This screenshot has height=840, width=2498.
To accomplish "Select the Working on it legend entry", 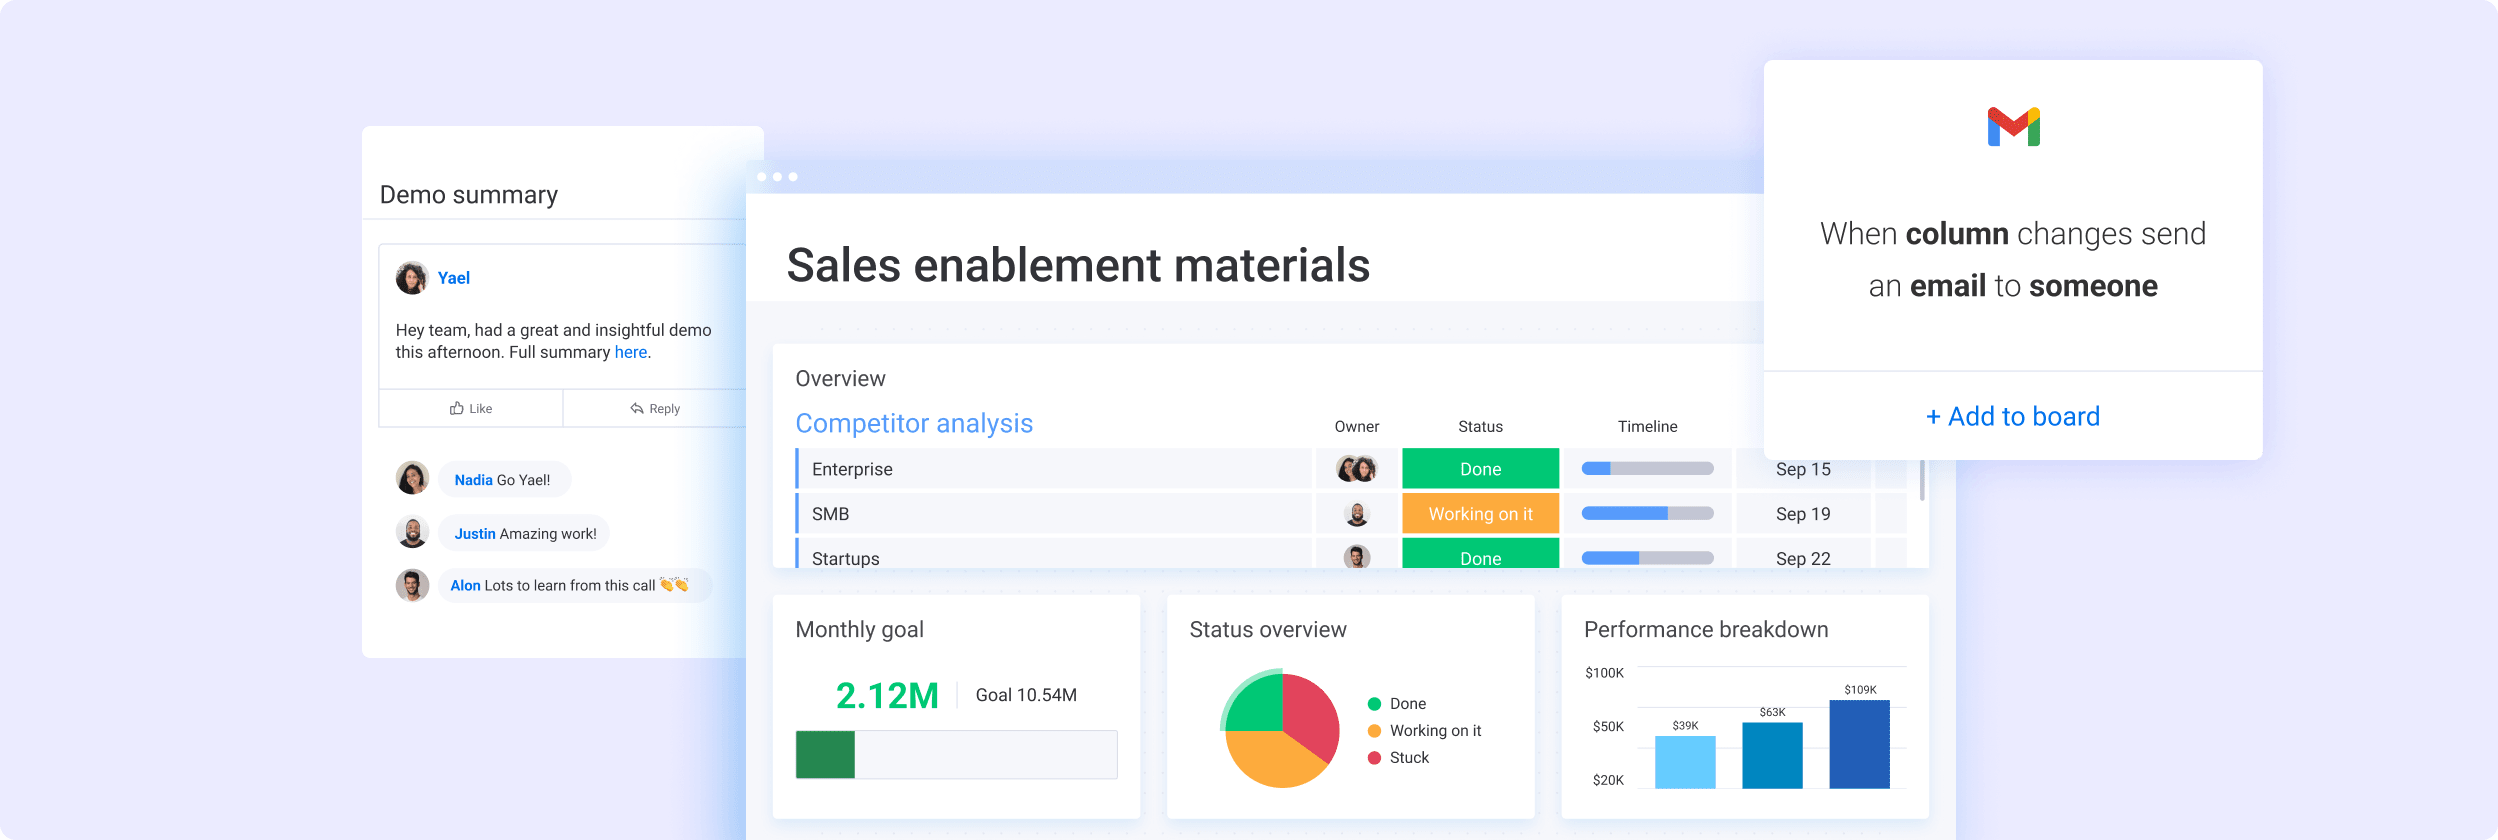I will pos(1424,731).
